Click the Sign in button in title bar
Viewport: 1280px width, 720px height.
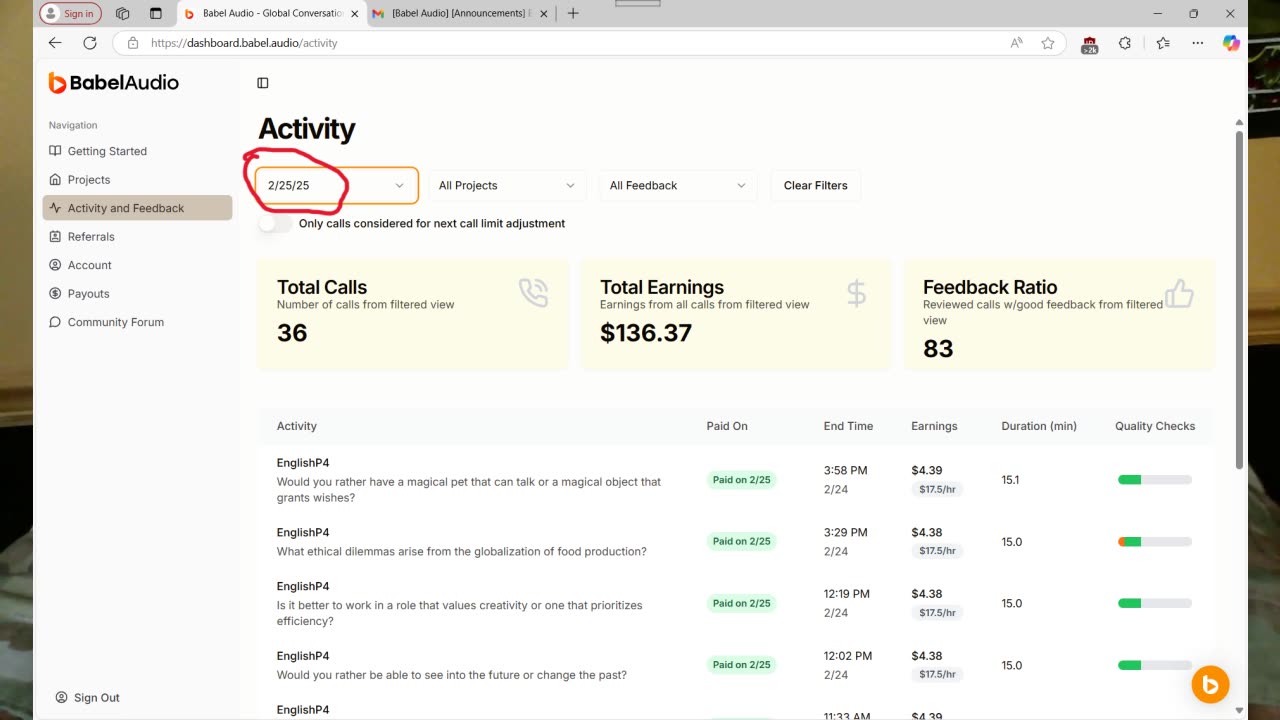pos(70,13)
